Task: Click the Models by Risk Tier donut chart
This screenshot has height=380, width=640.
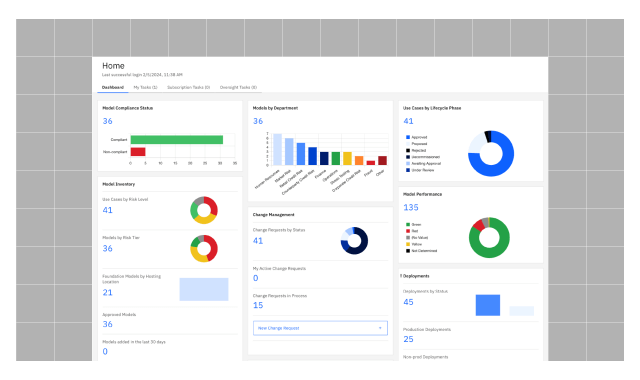Action: pos(204,249)
